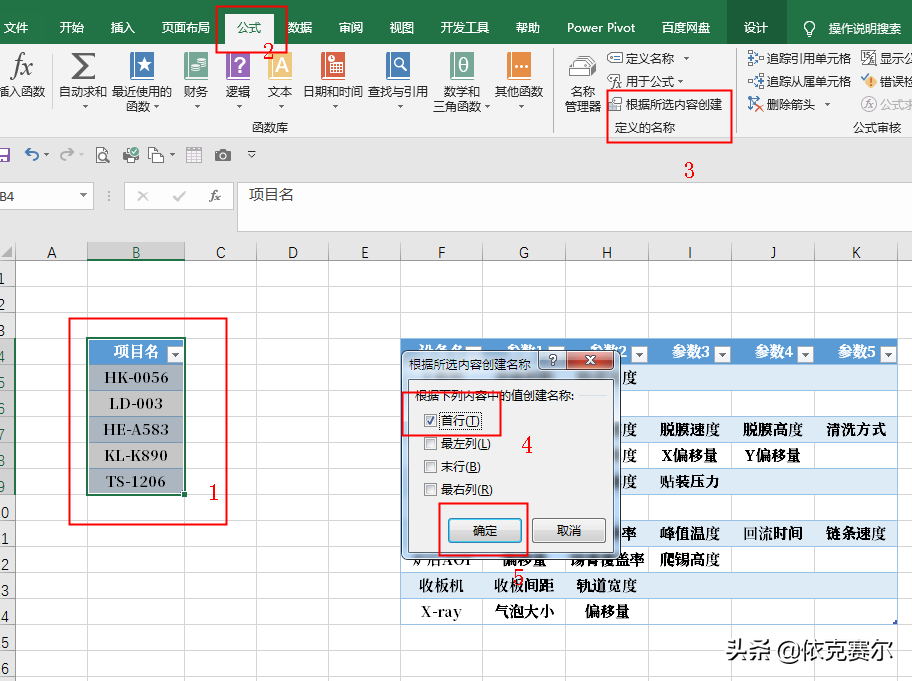Select cell containing HK-0056
Screen dimensions: 912x681
[136, 377]
